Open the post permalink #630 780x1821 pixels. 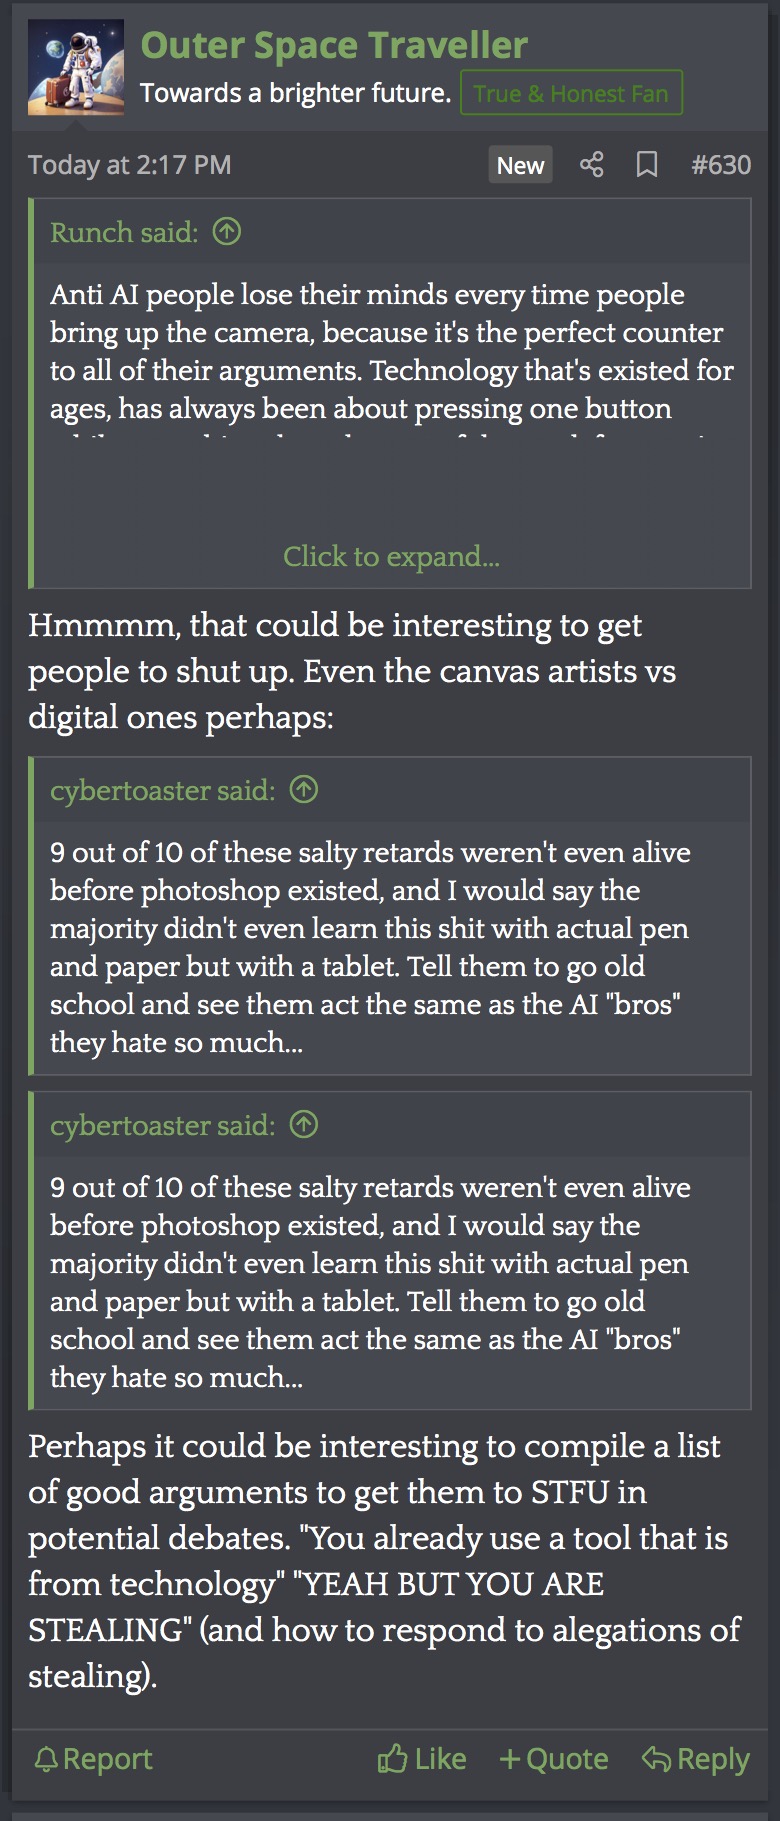point(721,165)
